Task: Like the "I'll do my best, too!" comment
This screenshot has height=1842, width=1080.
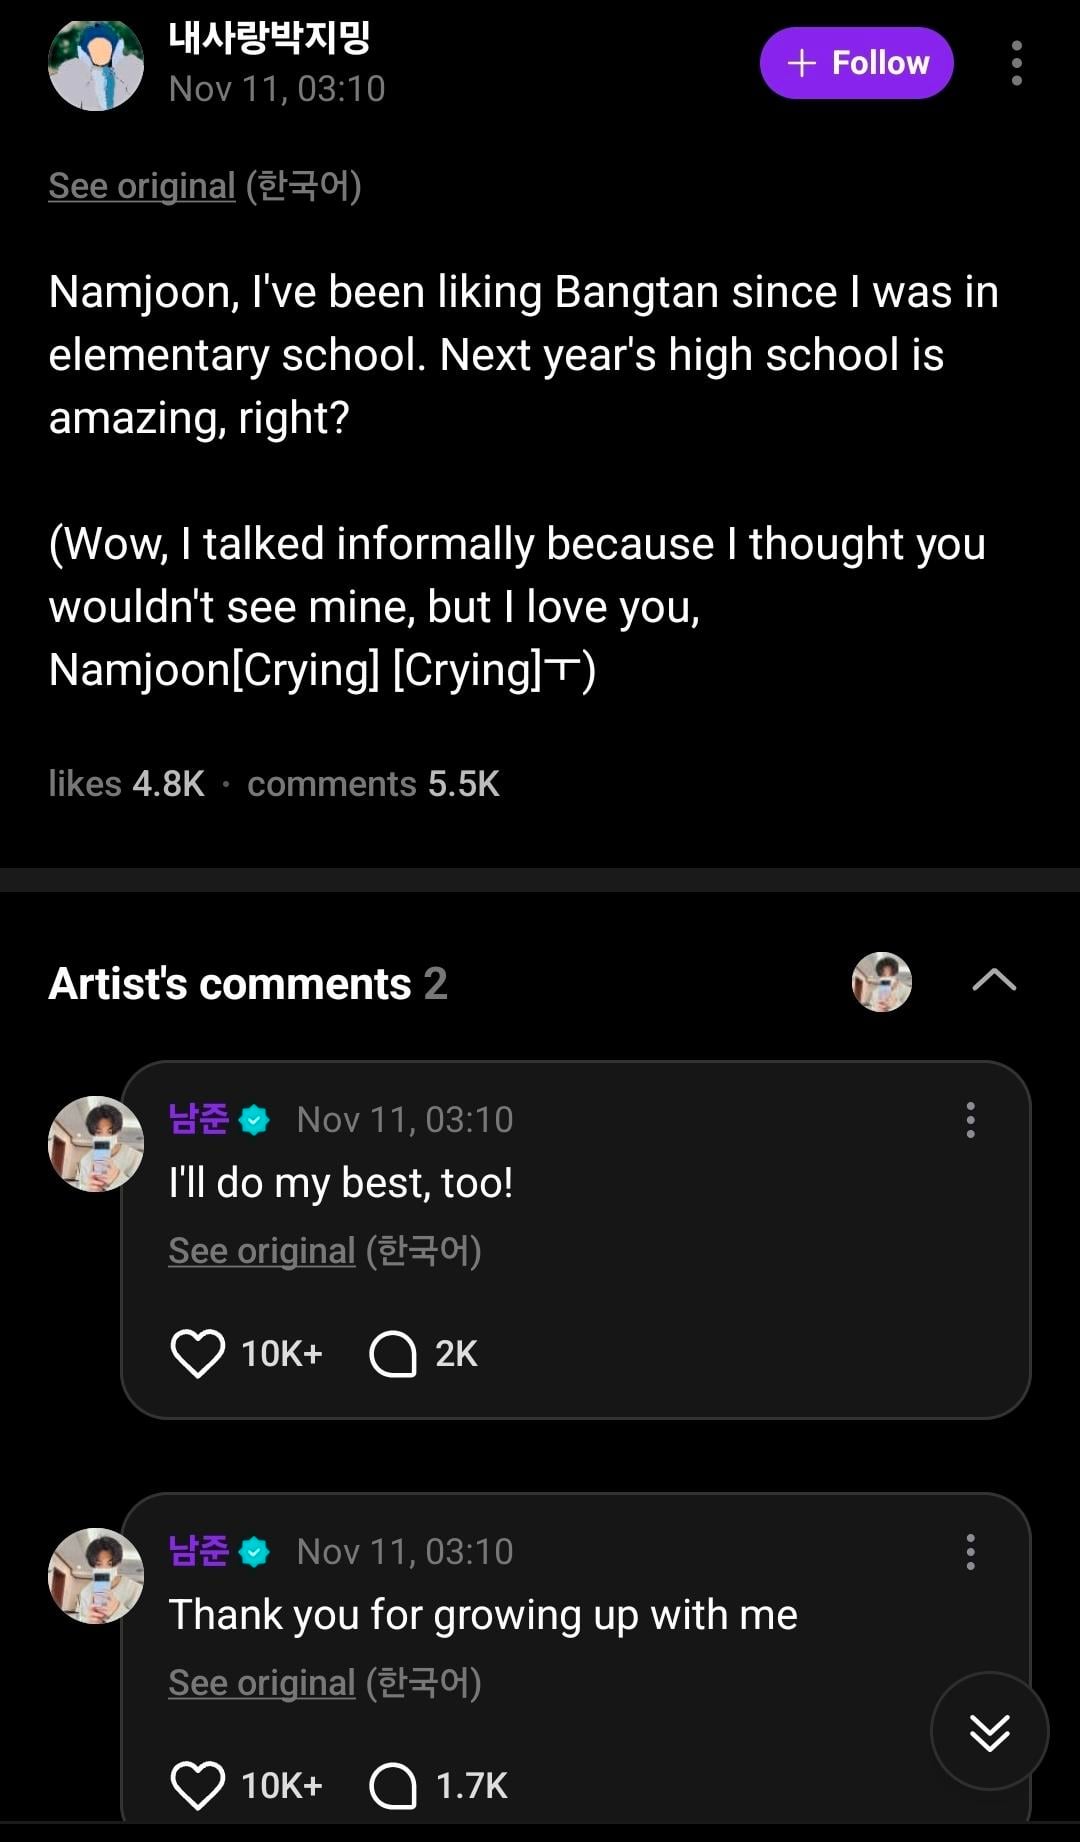Action: pyautogui.click(x=198, y=1353)
